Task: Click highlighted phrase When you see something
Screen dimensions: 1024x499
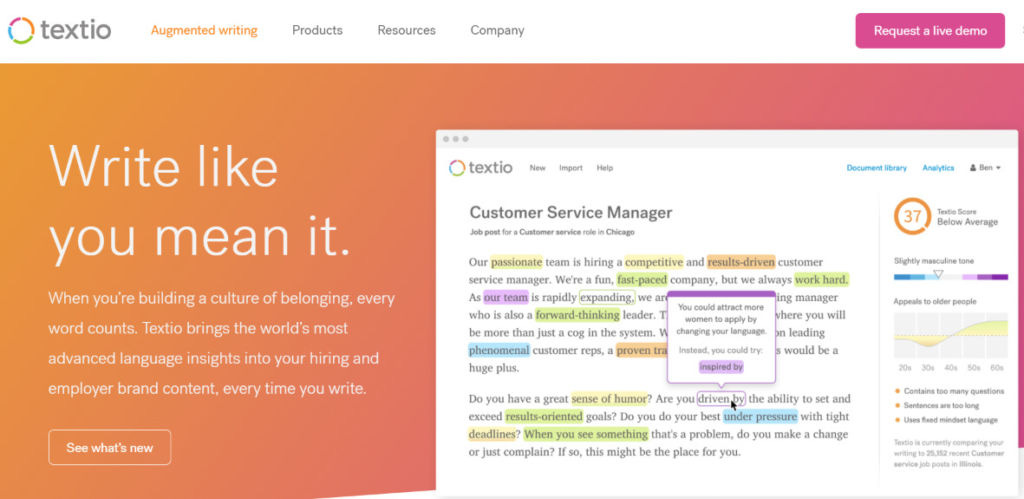Action: [586, 434]
